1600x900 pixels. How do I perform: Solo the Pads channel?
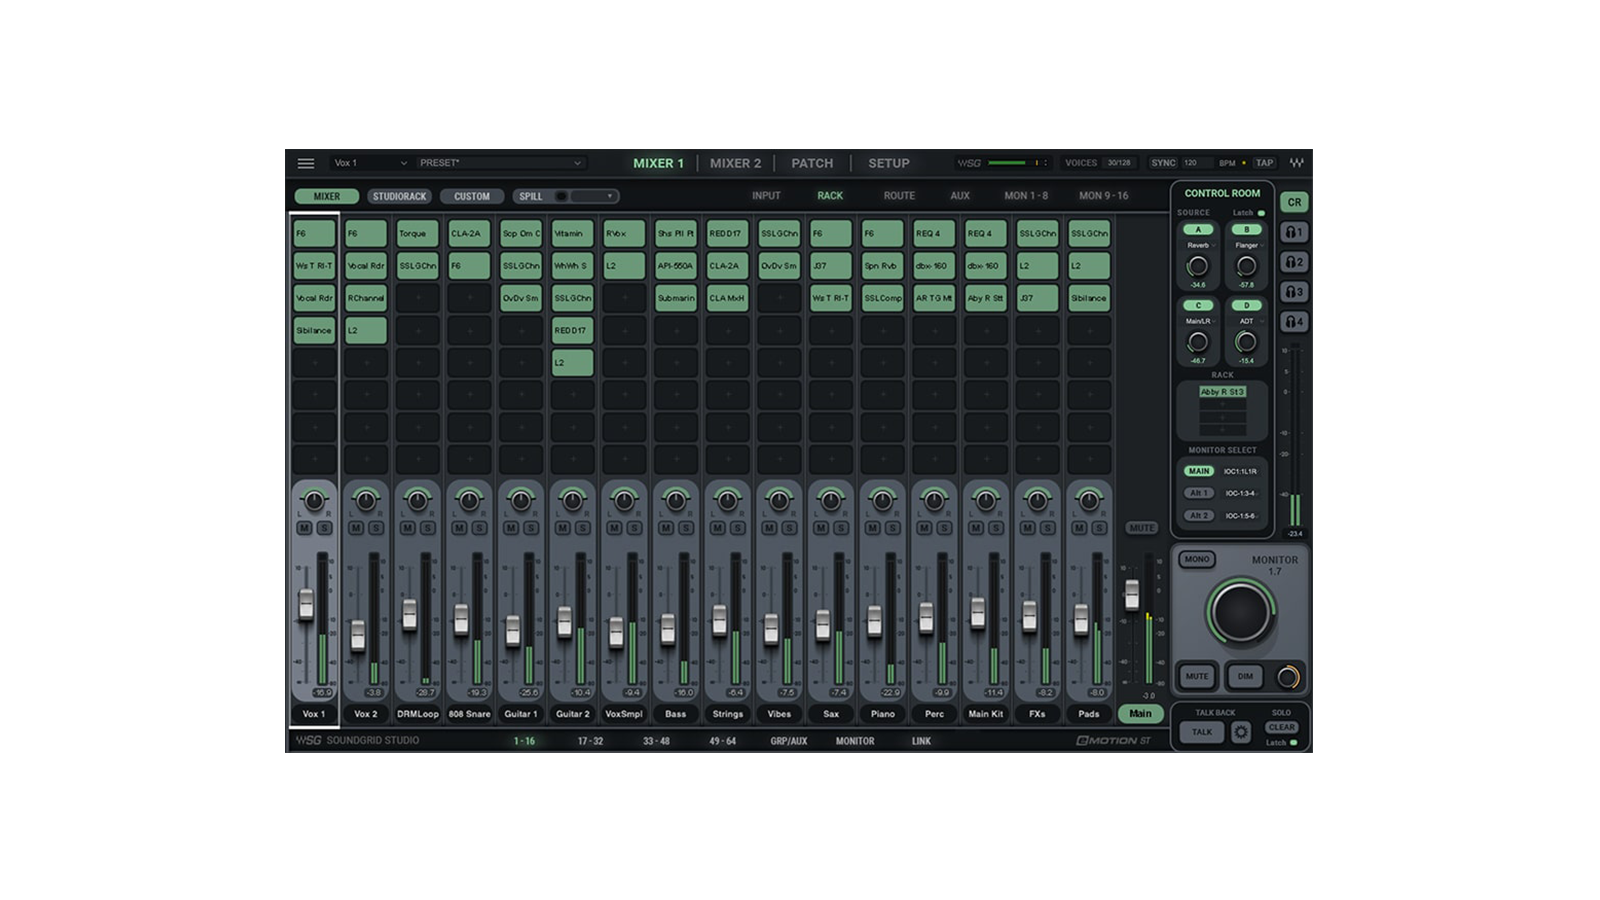click(x=1098, y=528)
